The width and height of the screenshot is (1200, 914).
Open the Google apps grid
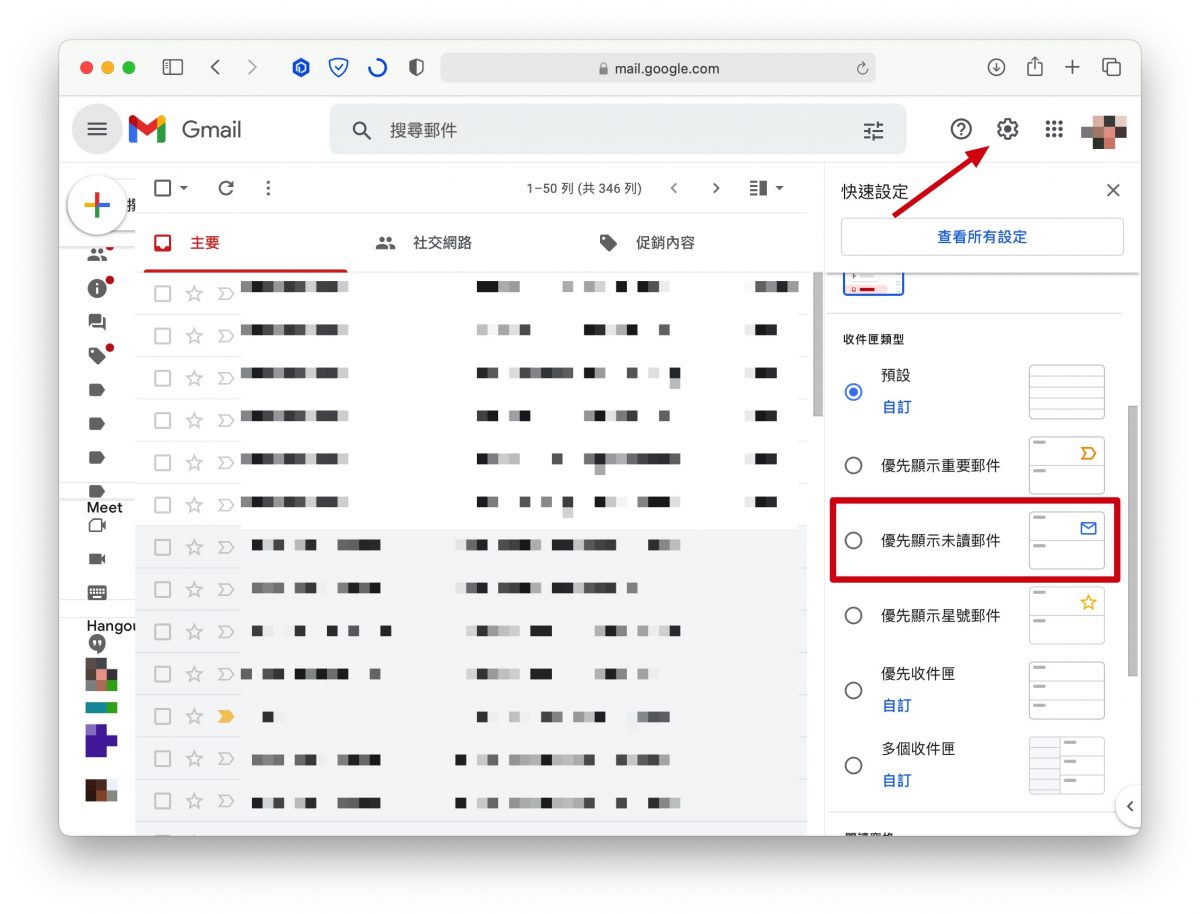point(1053,129)
